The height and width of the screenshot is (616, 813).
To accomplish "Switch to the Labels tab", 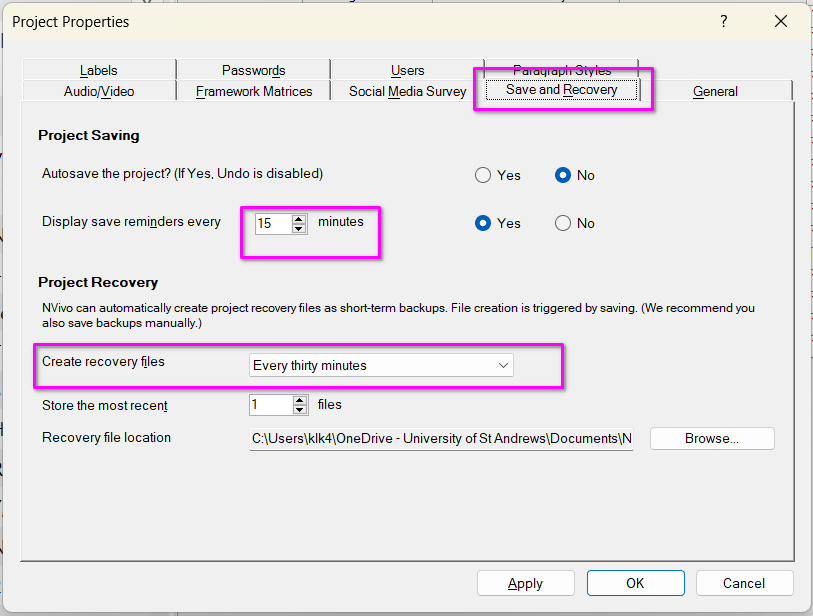I will [x=99, y=70].
